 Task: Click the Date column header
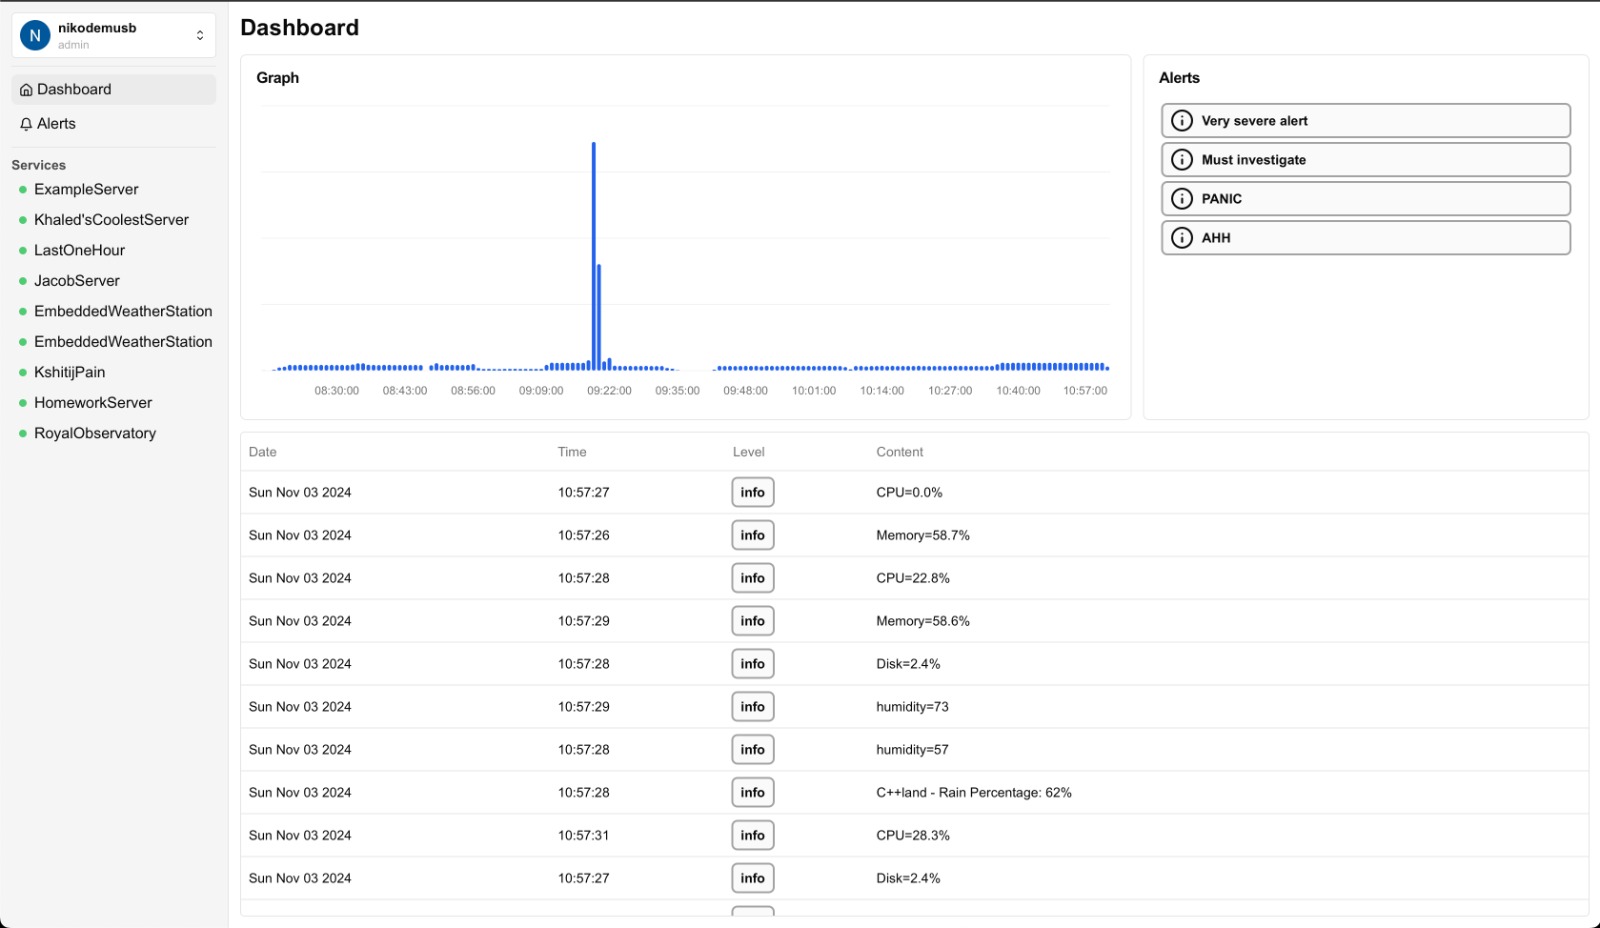263,452
